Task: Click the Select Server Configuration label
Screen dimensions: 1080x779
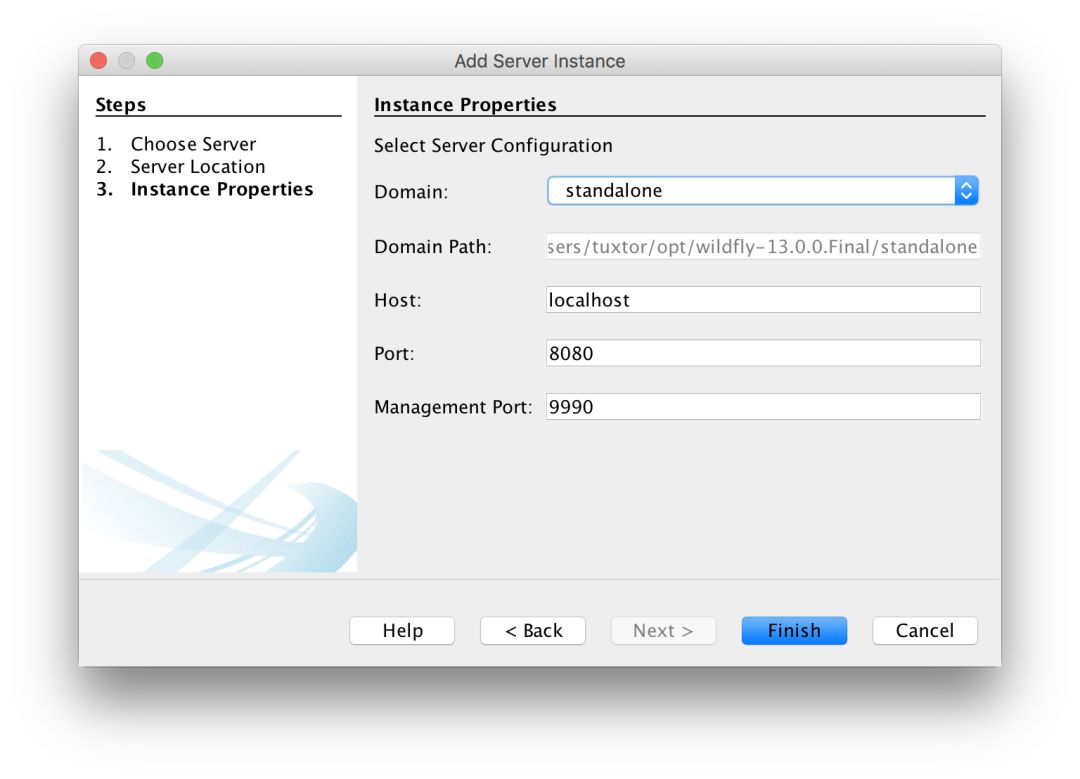Action: pyautogui.click(x=493, y=146)
